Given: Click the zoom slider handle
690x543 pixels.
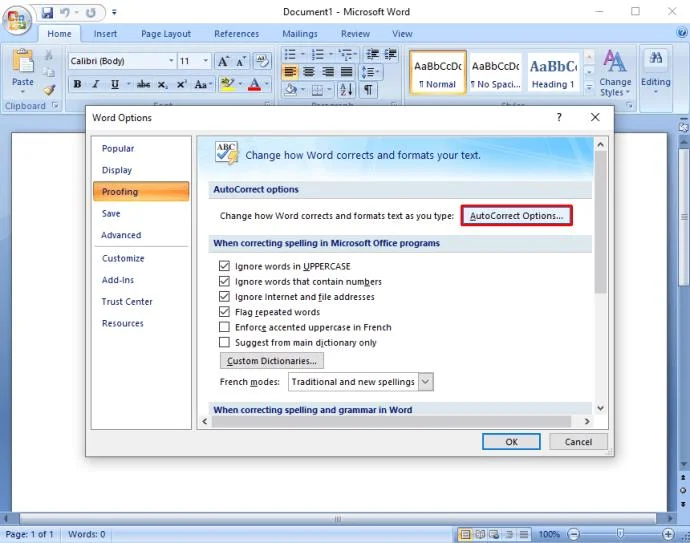Looking at the screenshot, I should pyautogui.click(x=620, y=534).
